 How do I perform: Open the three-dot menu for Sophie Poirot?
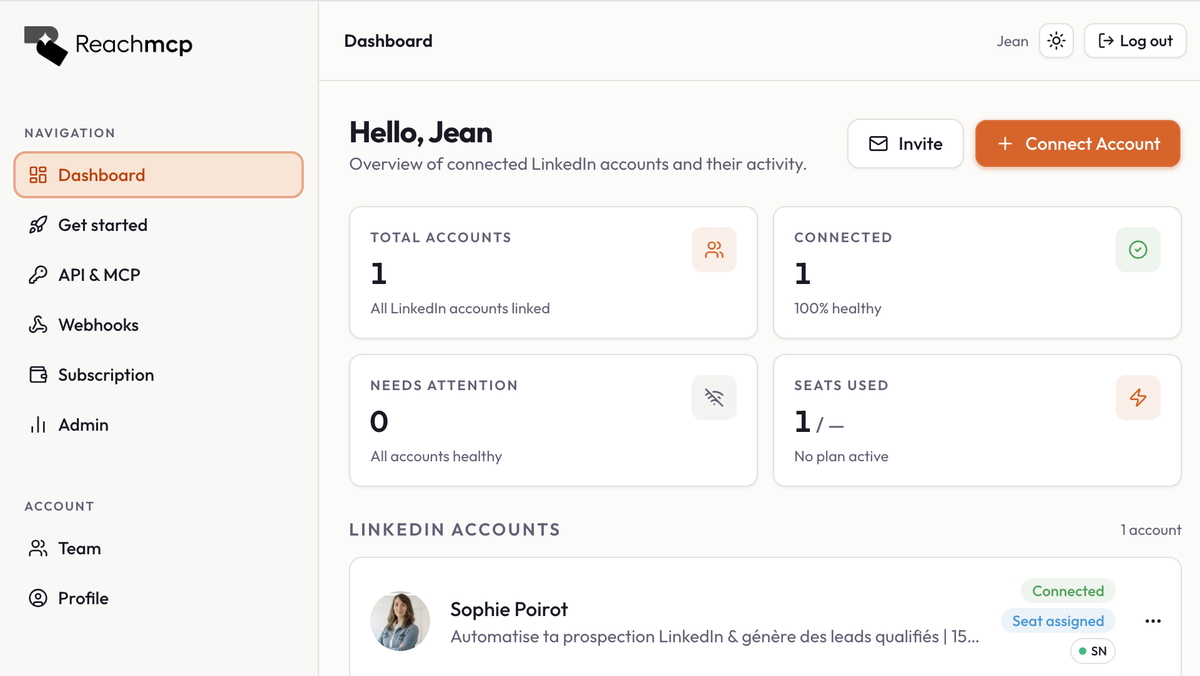1153,621
